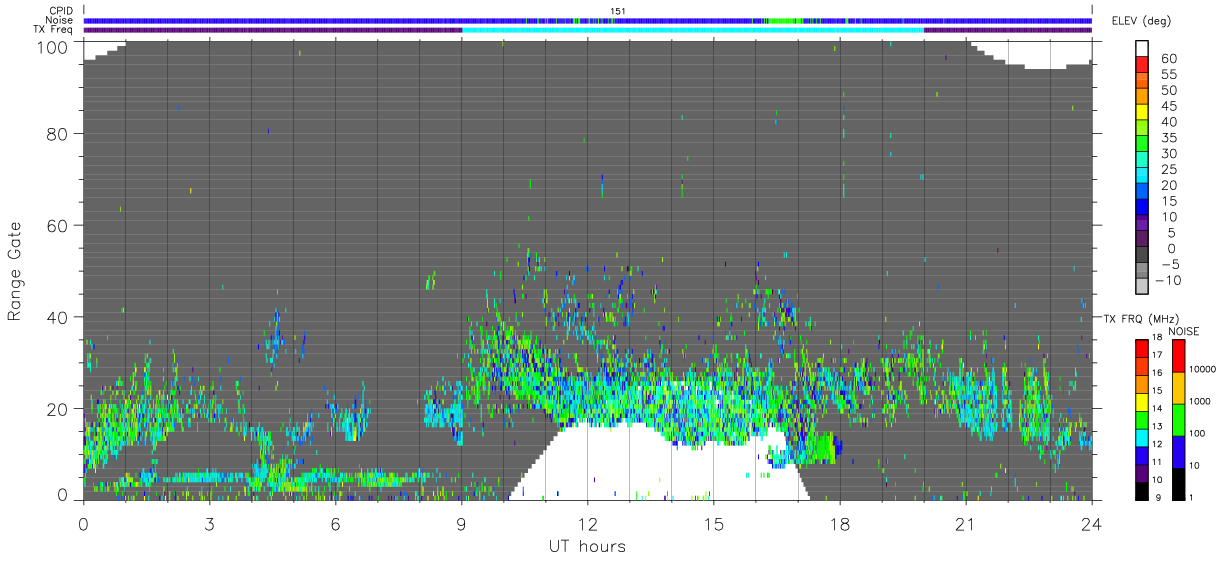The width and height of the screenshot is (1228, 567).
Task: Click the cyan section of the TX Freq strip
Action: 693,30
